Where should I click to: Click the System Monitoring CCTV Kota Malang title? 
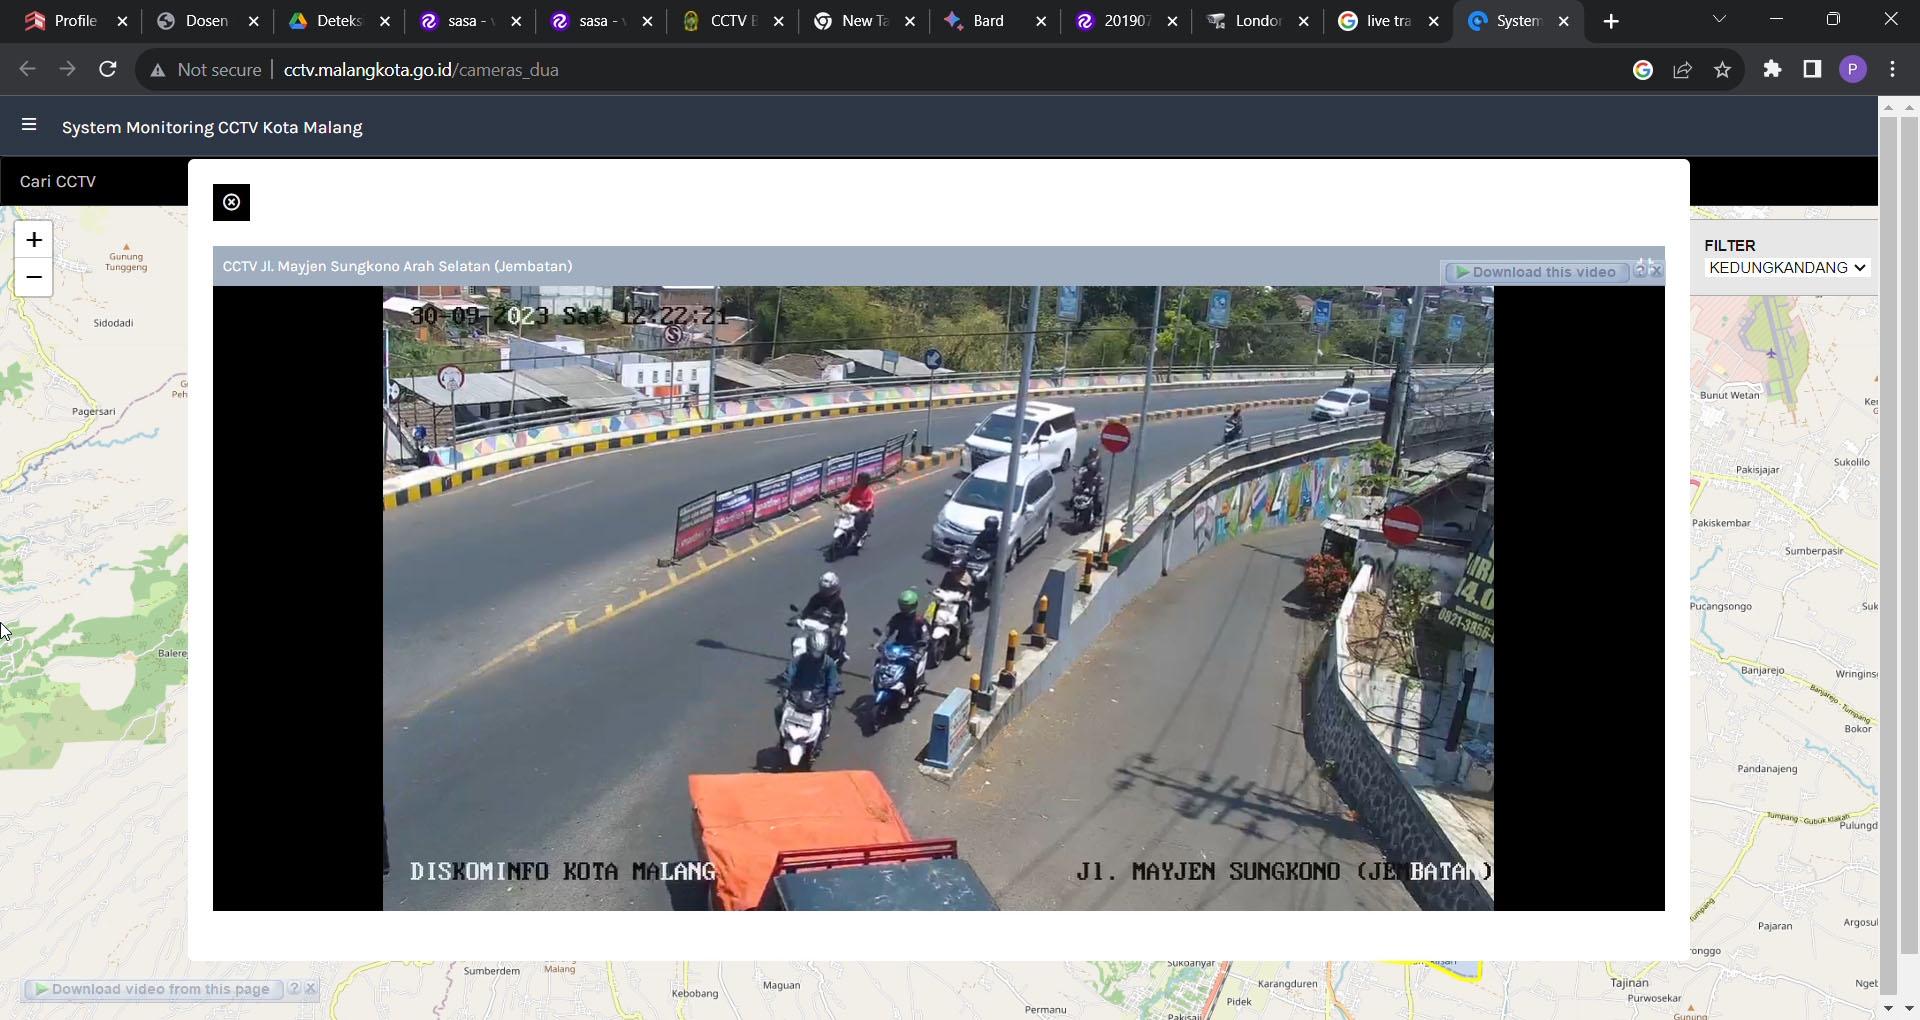coord(212,127)
